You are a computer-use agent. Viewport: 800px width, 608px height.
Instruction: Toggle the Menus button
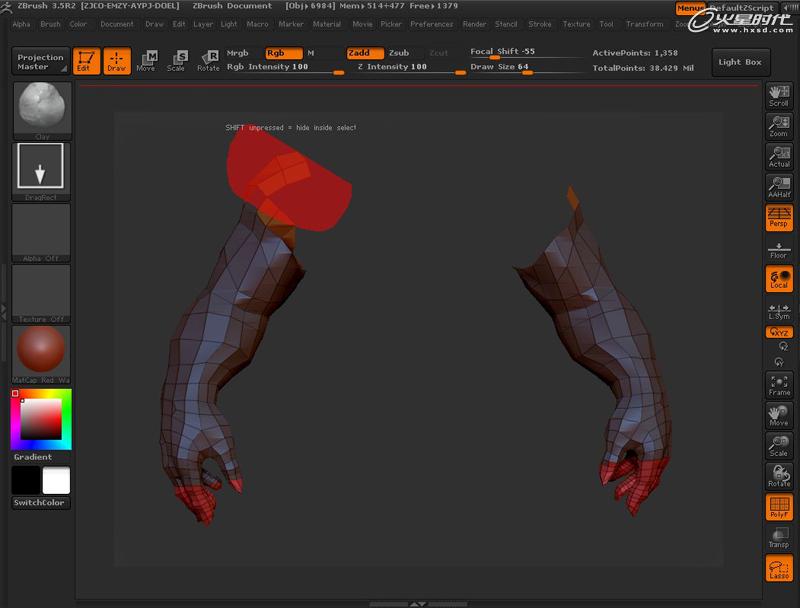tap(690, 8)
